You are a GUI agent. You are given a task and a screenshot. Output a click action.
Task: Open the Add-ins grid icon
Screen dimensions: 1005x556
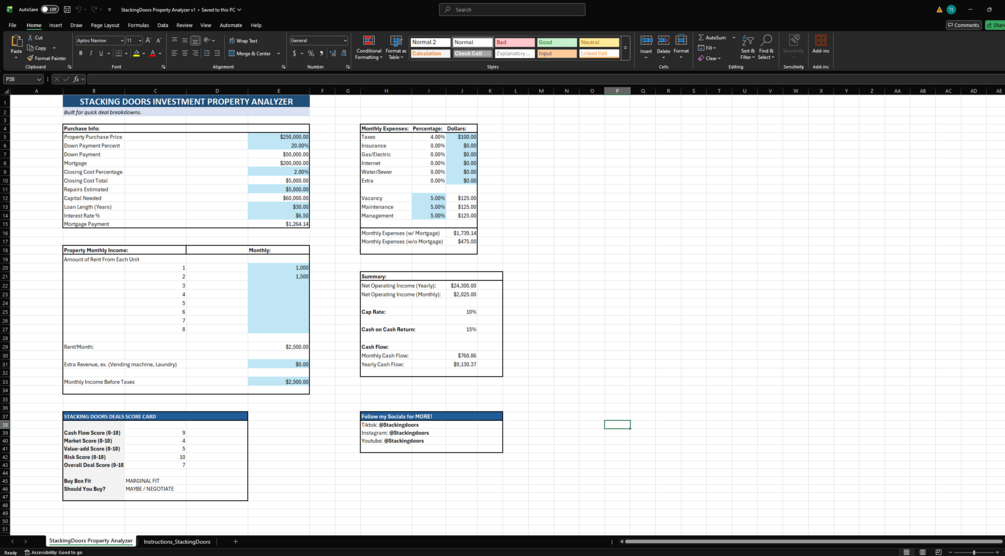(x=820, y=40)
